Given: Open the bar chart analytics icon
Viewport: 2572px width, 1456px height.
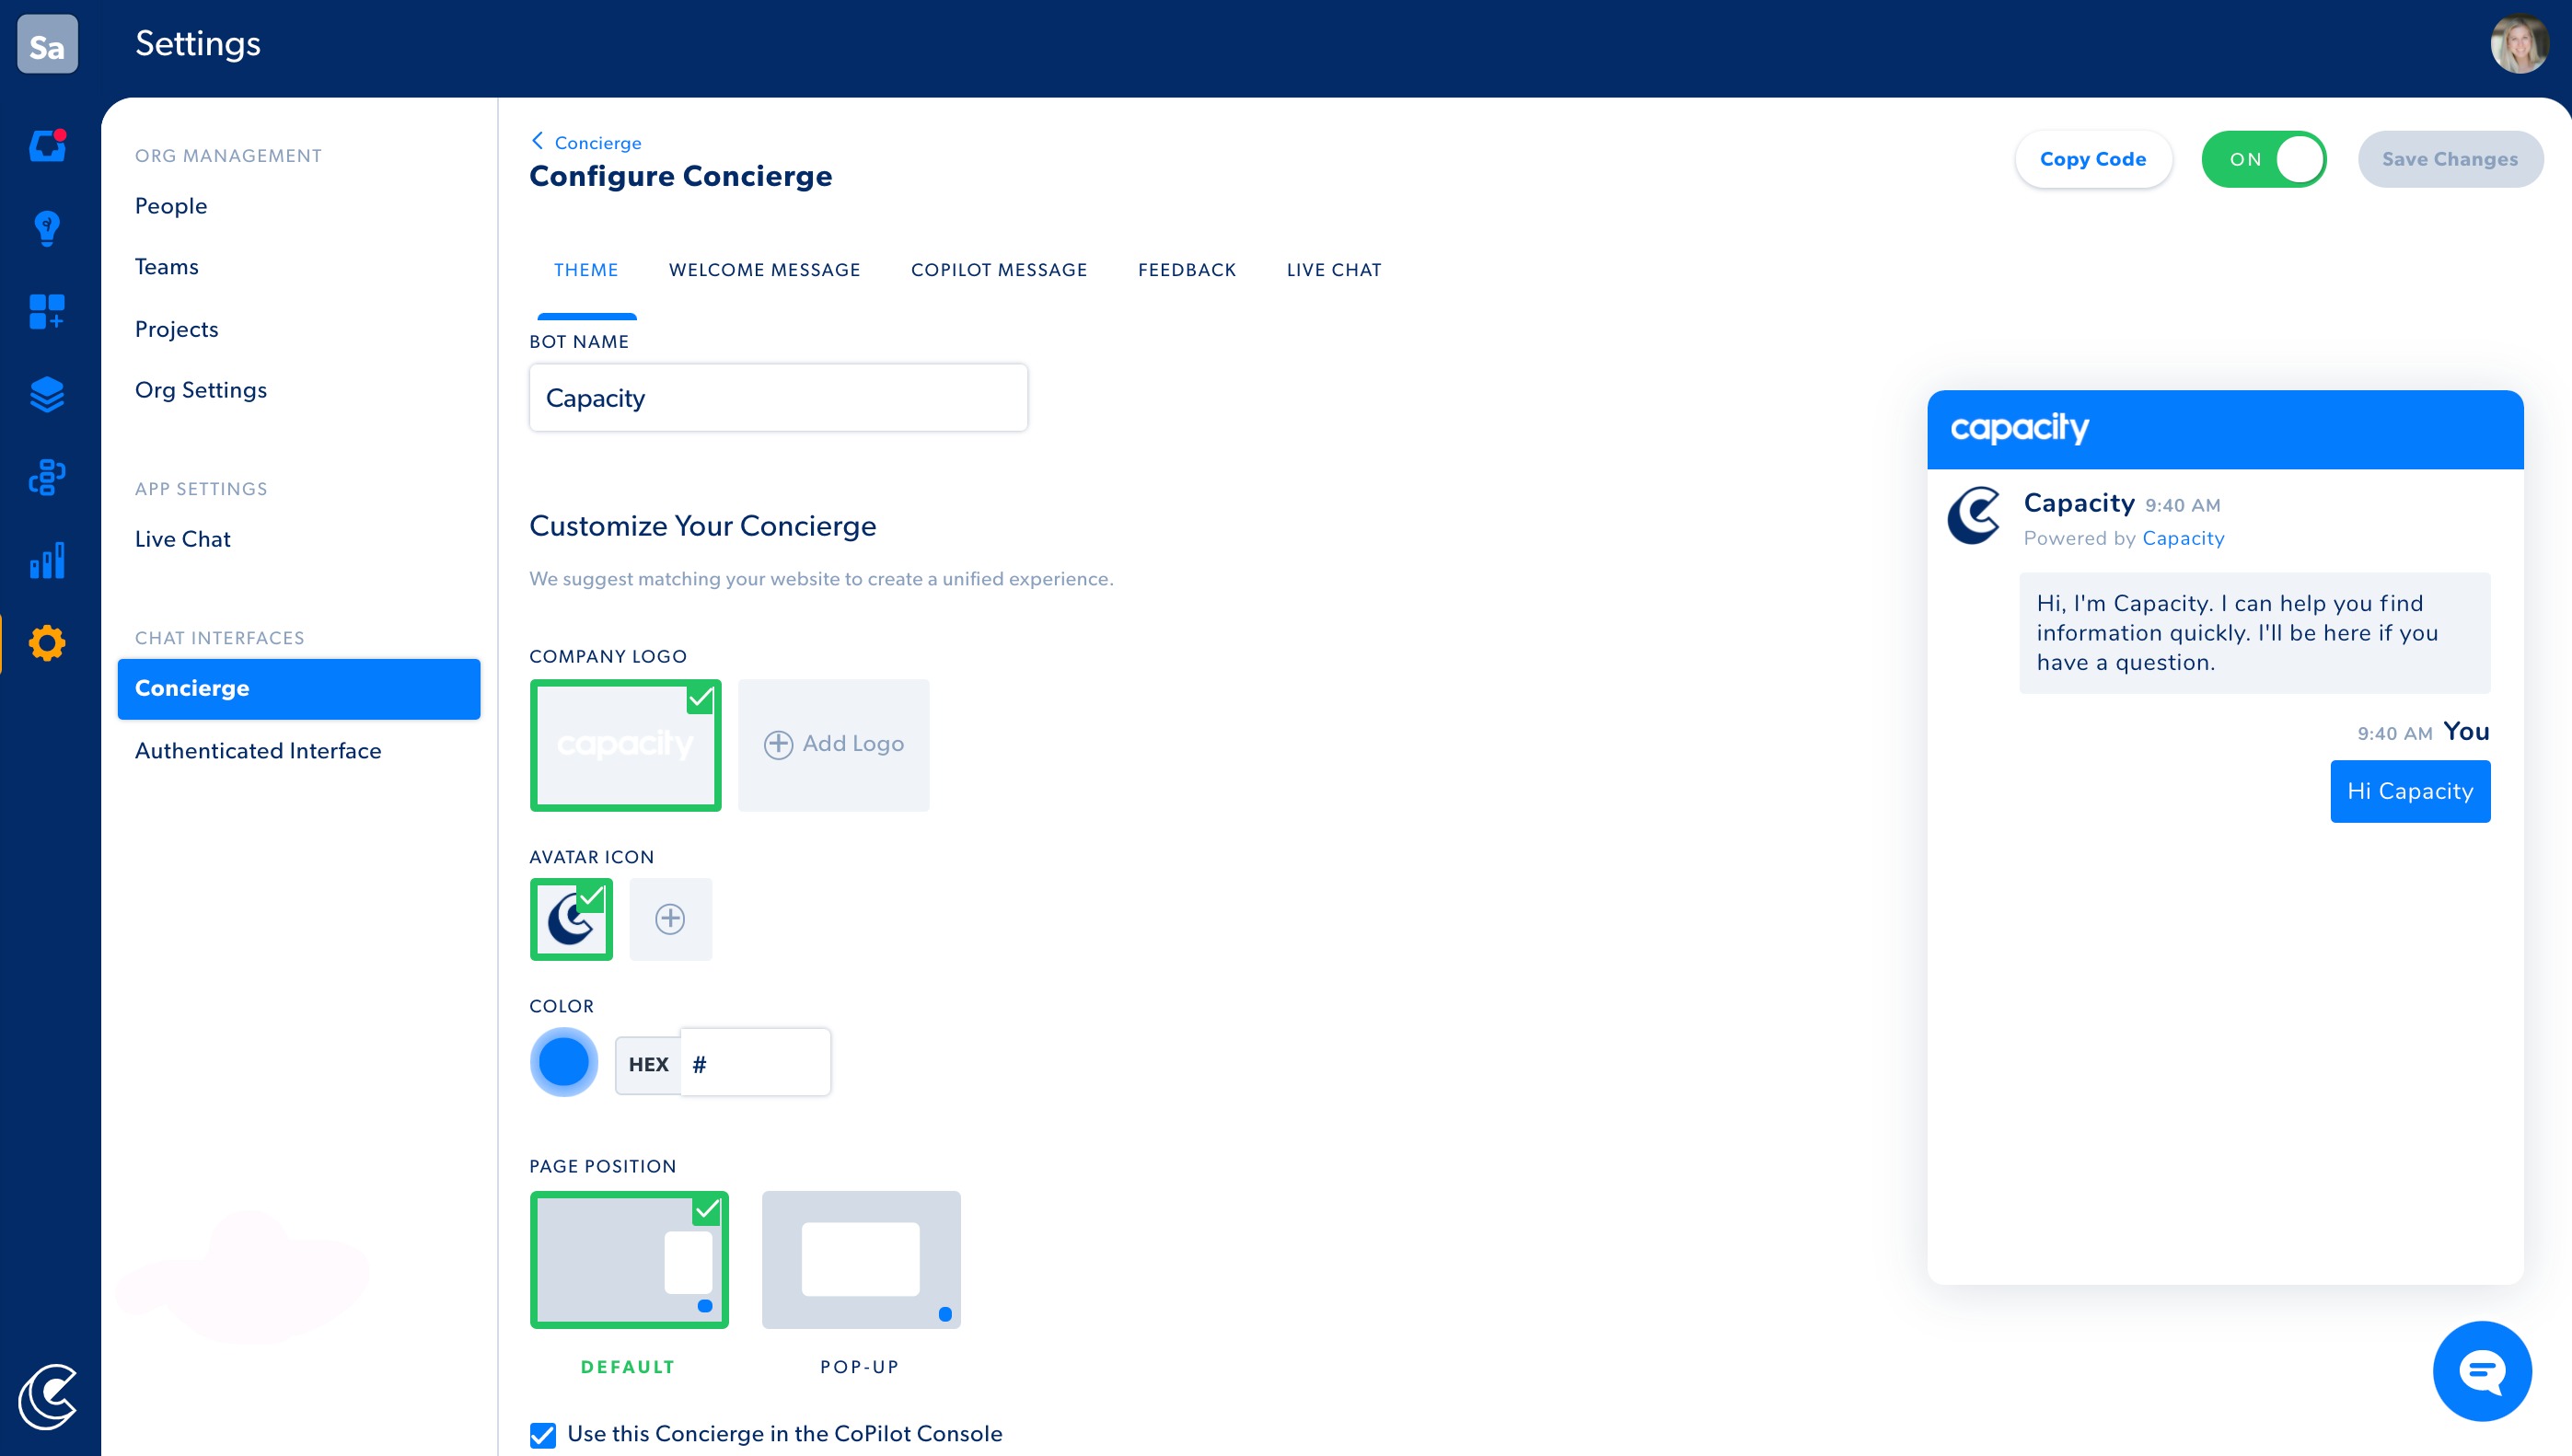Looking at the screenshot, I should (47, 560).
